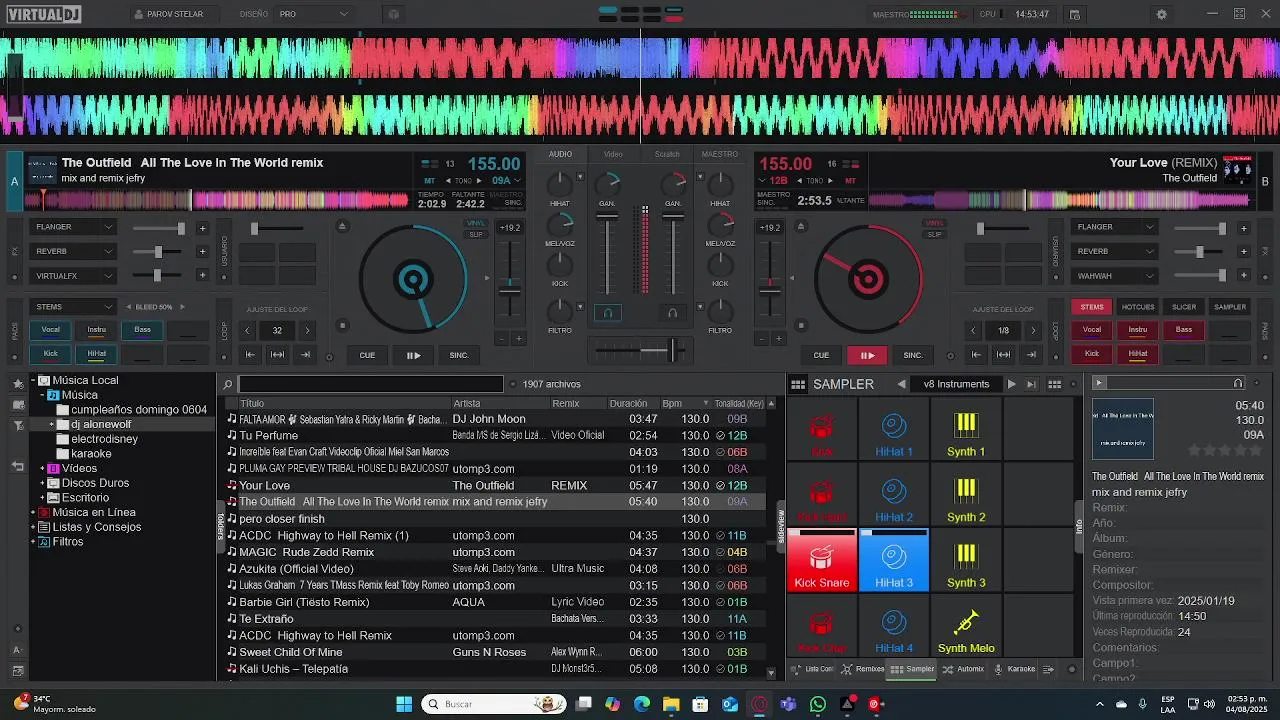This screenshot has width=1280, height=720.
Task: Collapse the Música Local tree node
Action: pos(33,380)
